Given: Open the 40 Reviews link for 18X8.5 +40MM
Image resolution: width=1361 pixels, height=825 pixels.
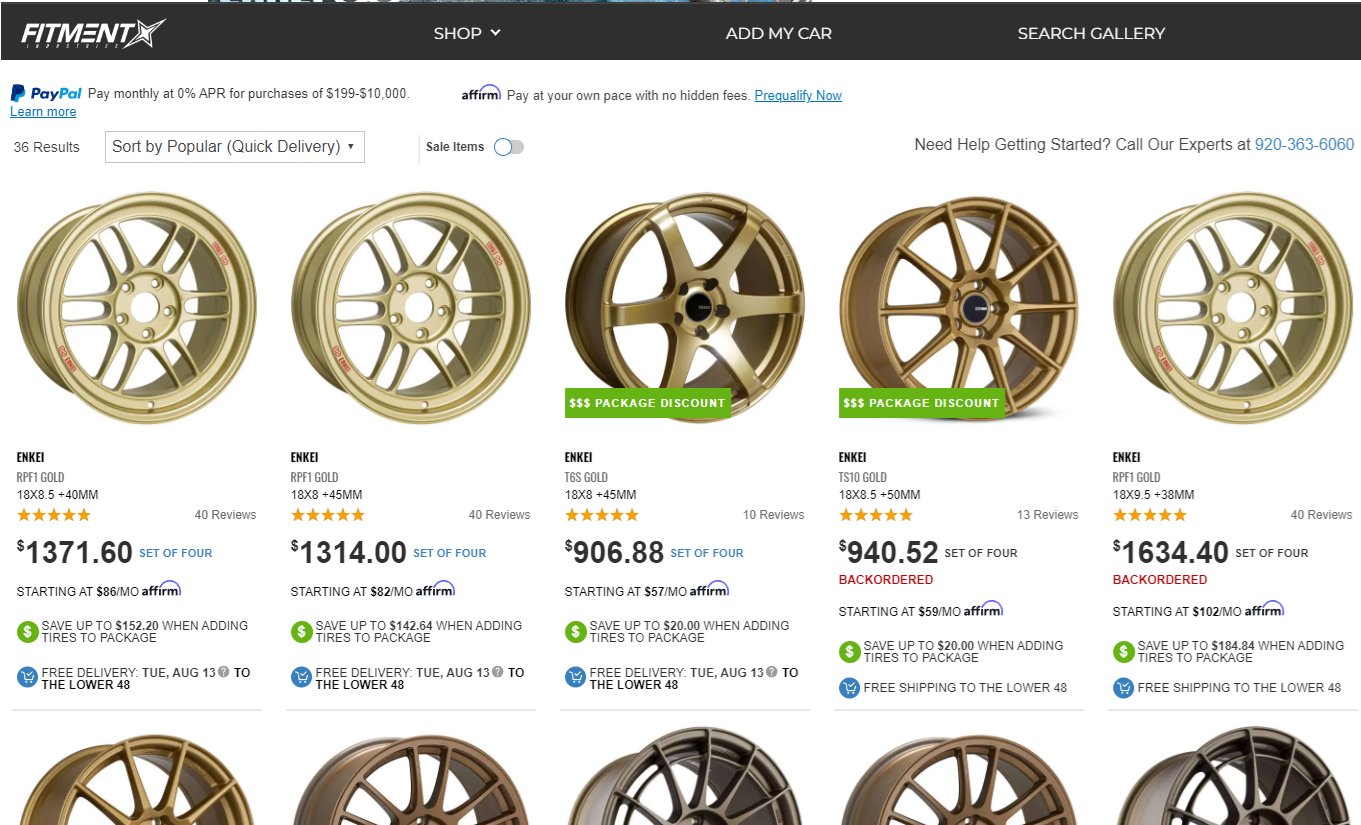Looking at the screenshot, I should point(225,515).
